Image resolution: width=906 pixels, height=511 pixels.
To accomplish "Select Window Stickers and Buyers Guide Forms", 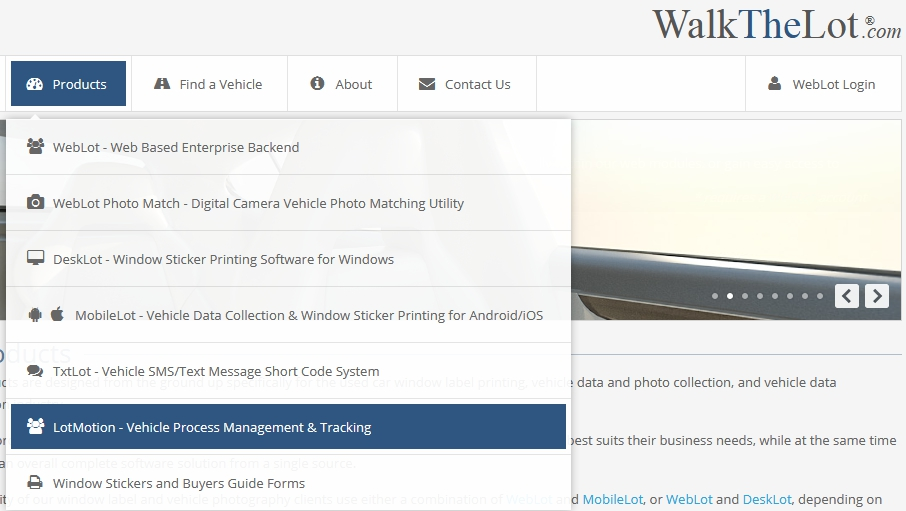I will pos(288,483).
